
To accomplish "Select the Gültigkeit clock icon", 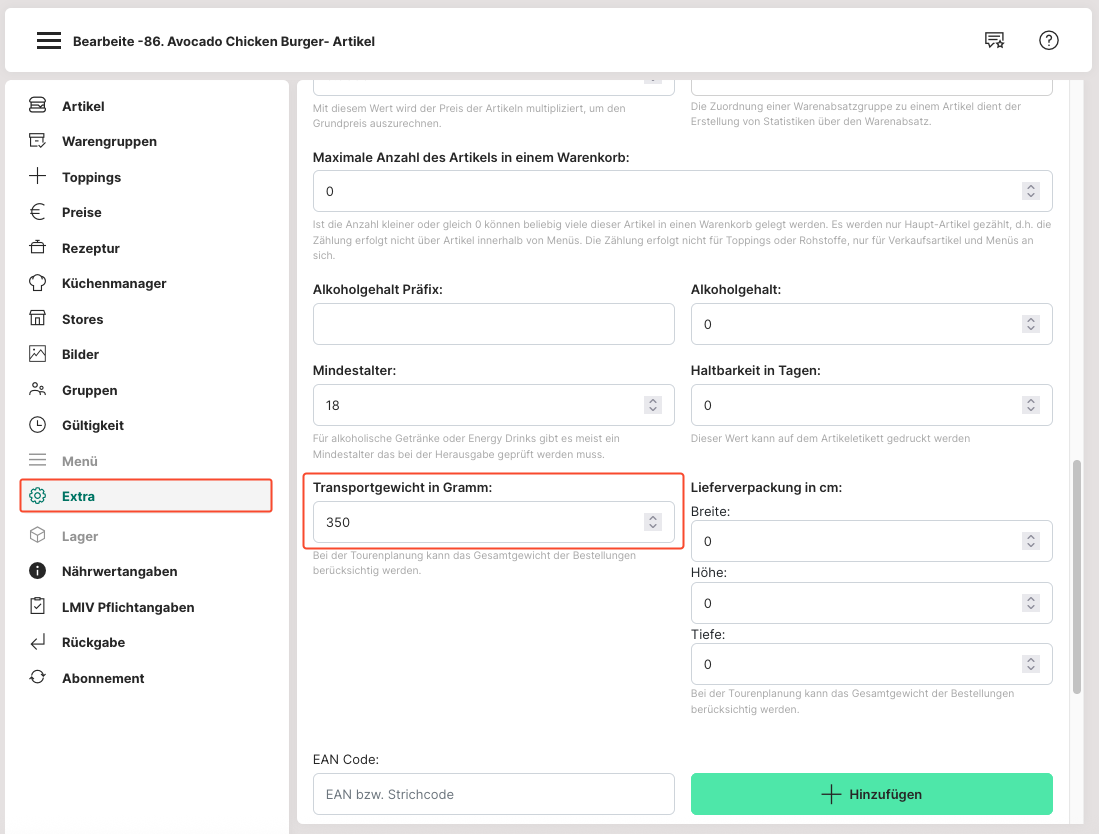I will [x=38, y=425].
